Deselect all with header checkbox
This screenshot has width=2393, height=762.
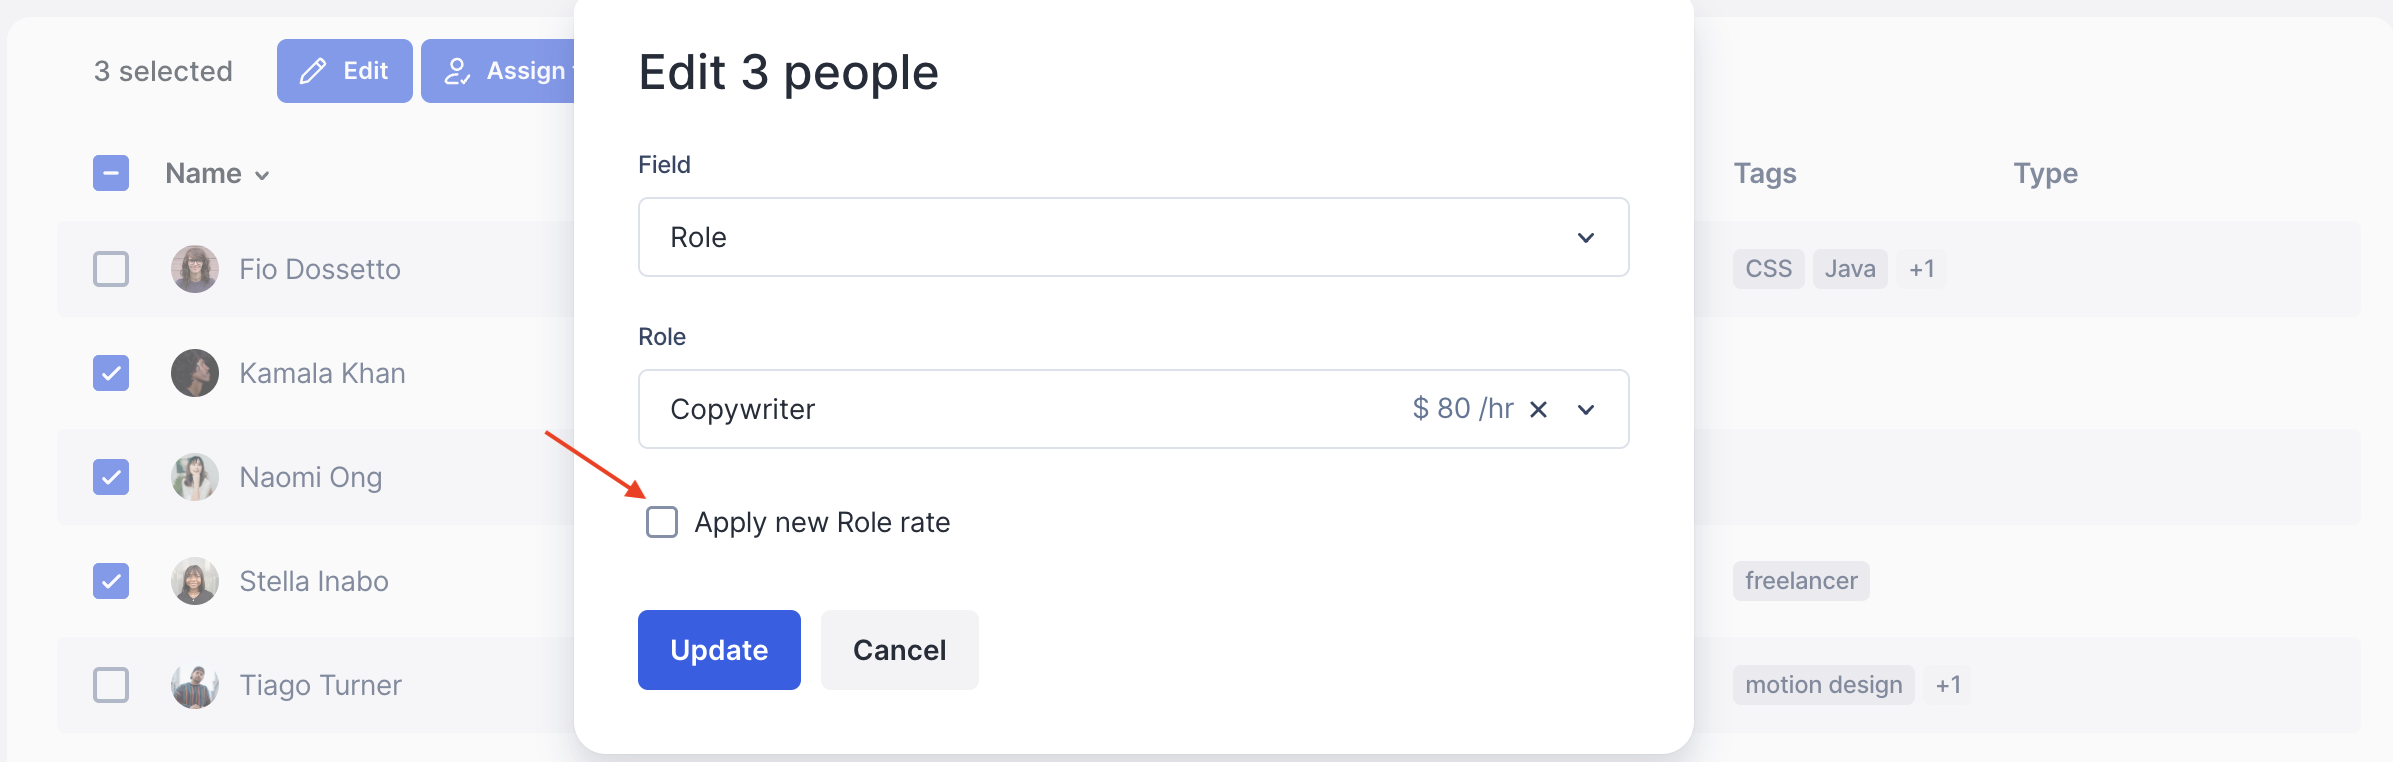click(x=111, y=173)
